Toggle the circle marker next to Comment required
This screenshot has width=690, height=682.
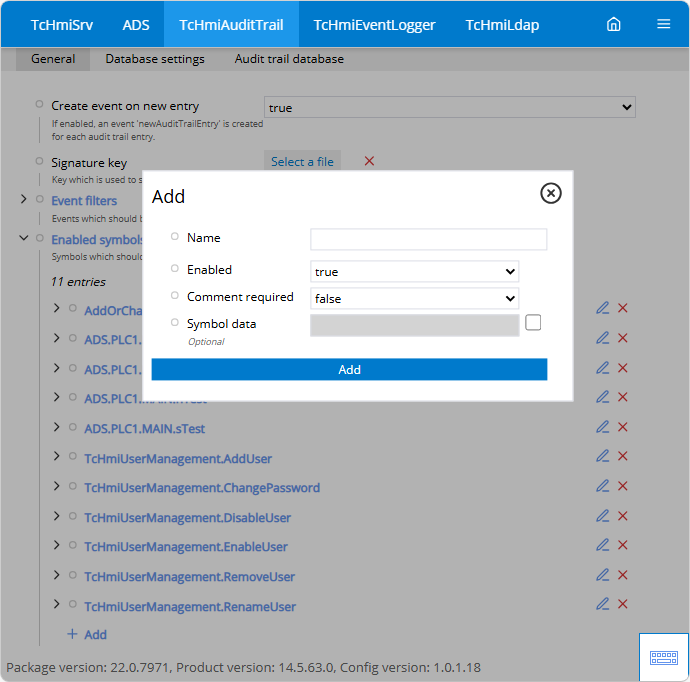coord(175,295)
